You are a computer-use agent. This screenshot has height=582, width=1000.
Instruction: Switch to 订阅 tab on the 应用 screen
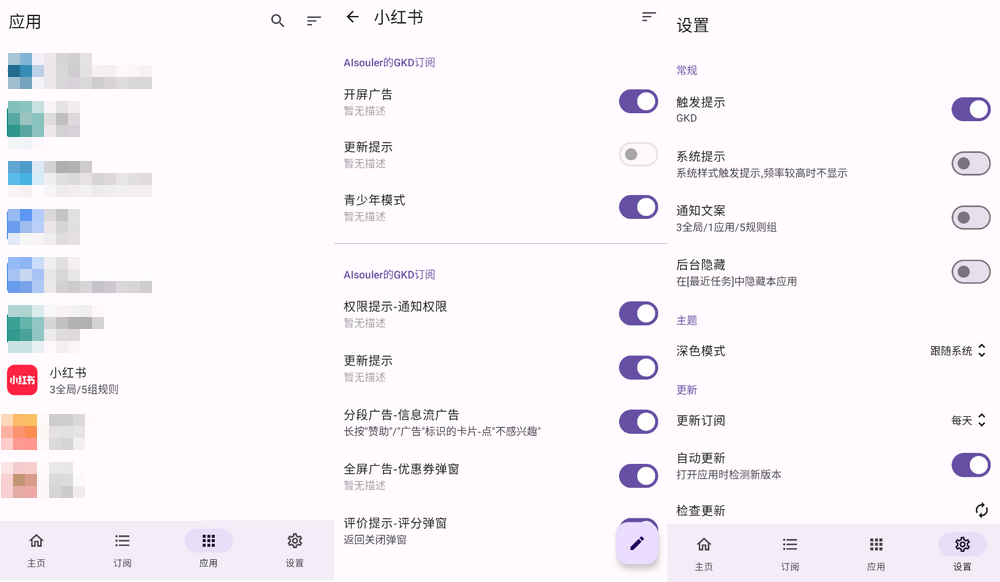pyautogui.click(x=122, y=548)
